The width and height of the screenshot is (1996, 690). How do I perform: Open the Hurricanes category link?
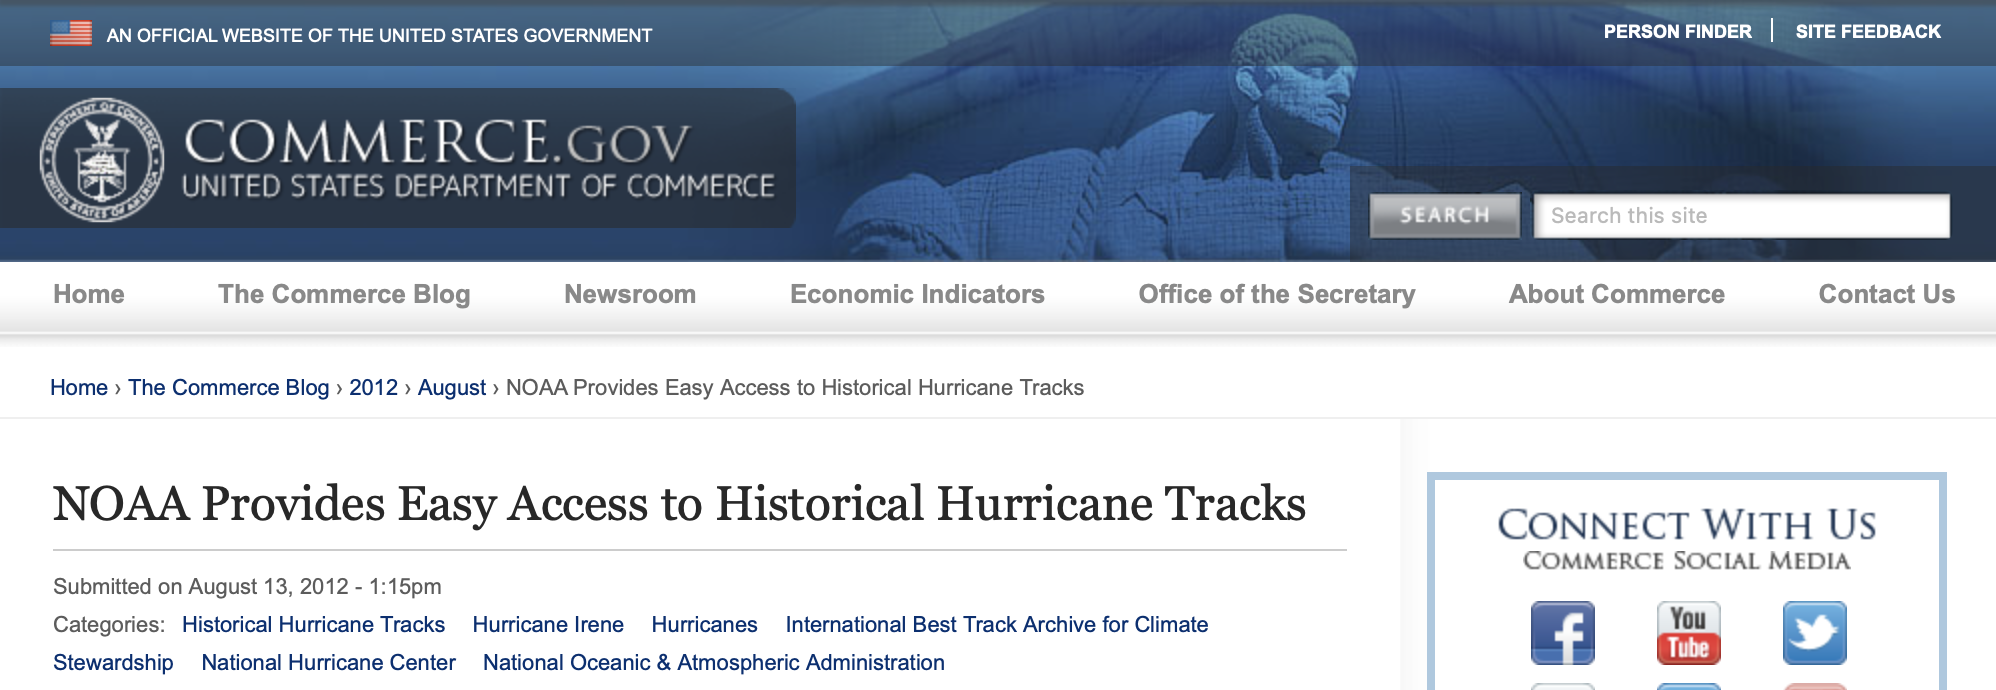[x=704, y=624]
